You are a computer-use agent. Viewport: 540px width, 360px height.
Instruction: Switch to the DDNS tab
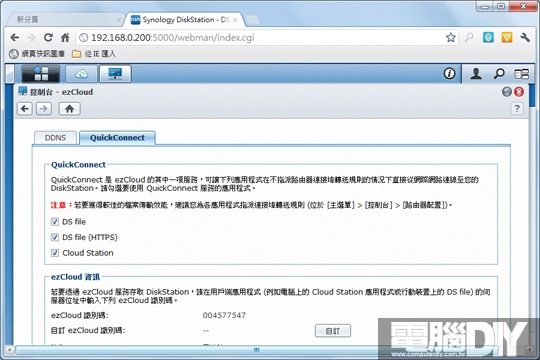coord(55,138)
